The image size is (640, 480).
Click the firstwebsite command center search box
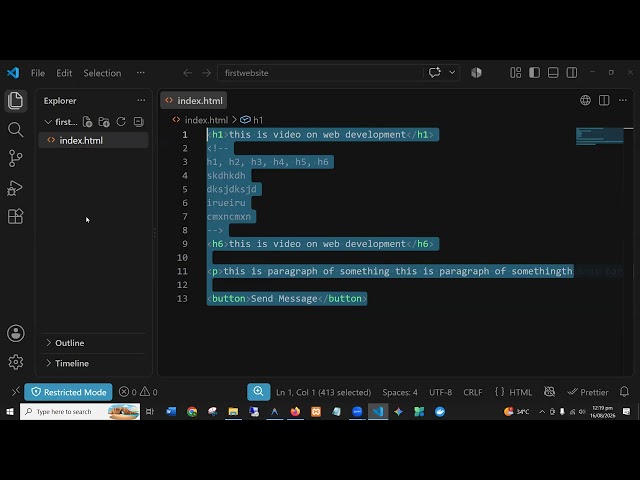coord(320,73)
